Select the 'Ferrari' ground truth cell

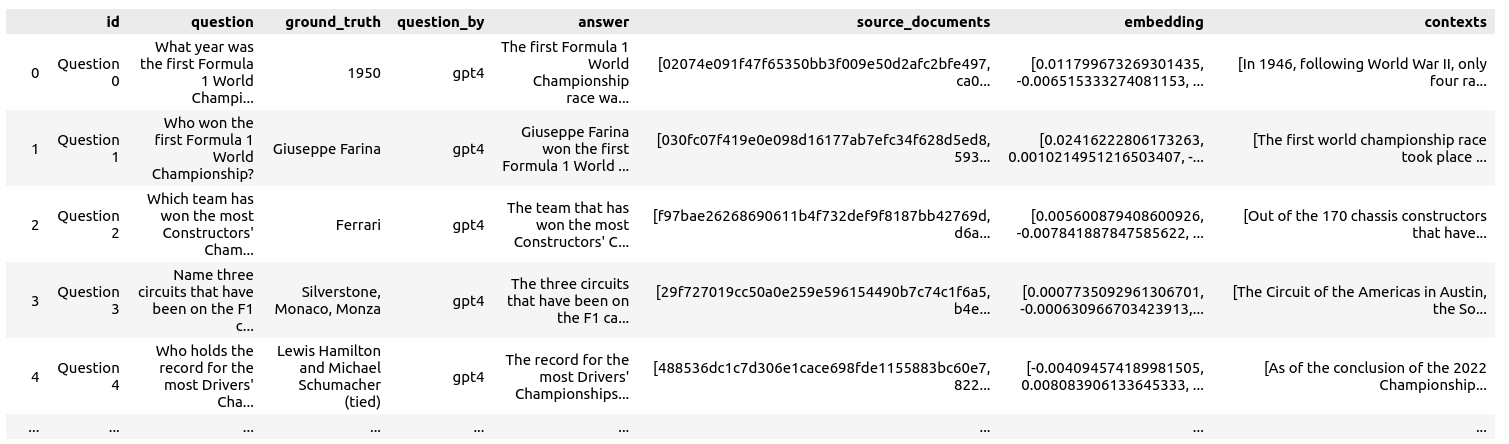coord(357,225)
